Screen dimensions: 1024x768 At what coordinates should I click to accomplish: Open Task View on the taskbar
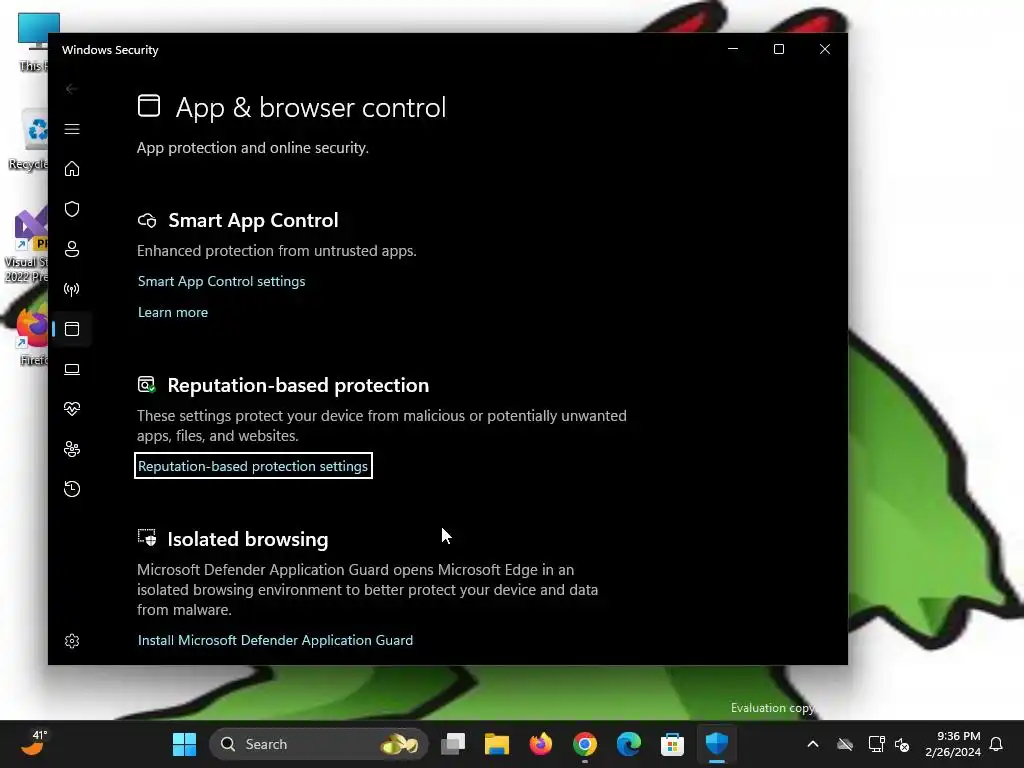[x=453, y=744]
